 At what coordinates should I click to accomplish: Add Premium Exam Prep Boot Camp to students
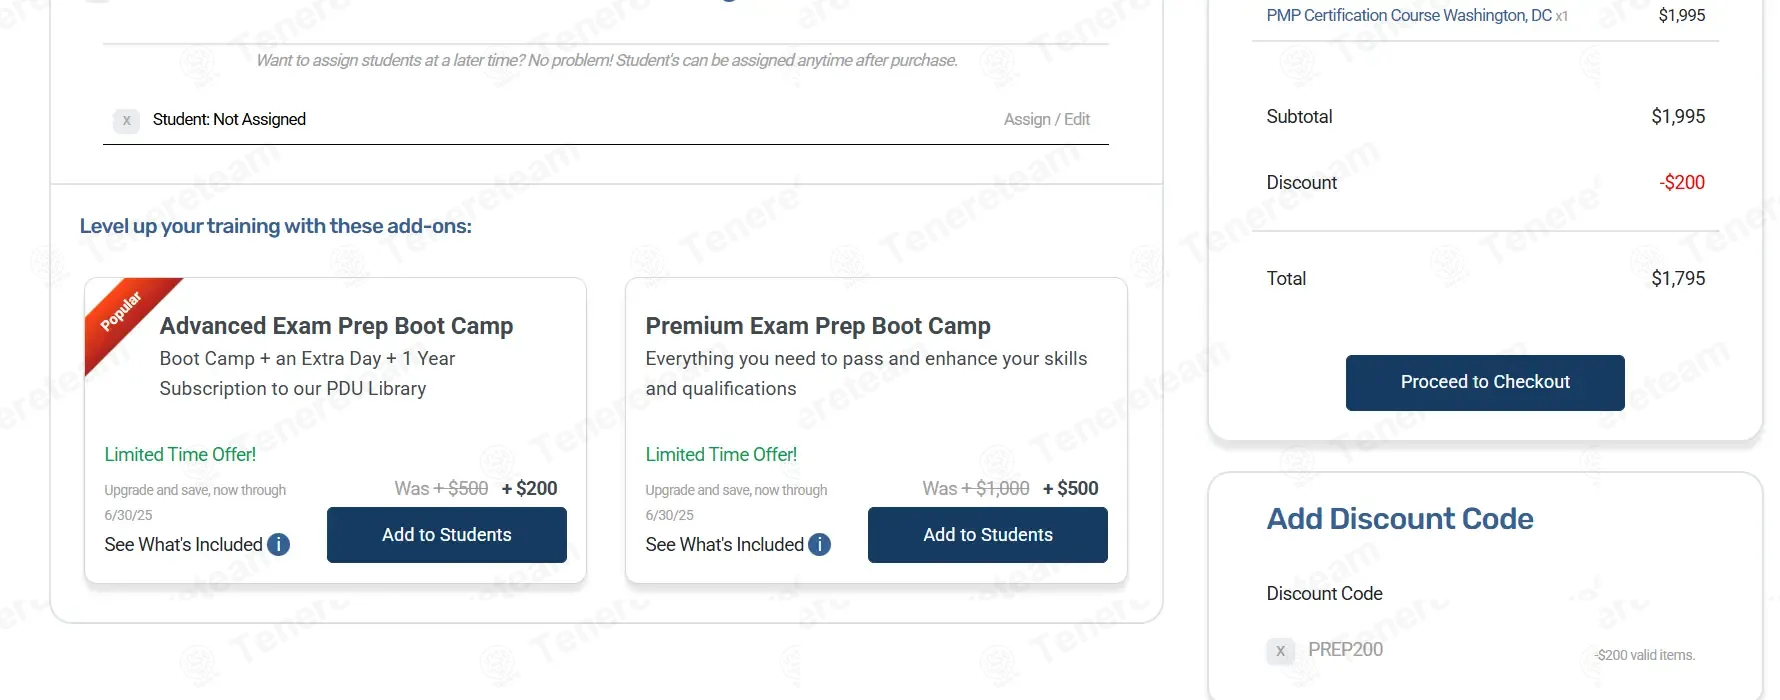pyautogui.click(x=987, y=535)
